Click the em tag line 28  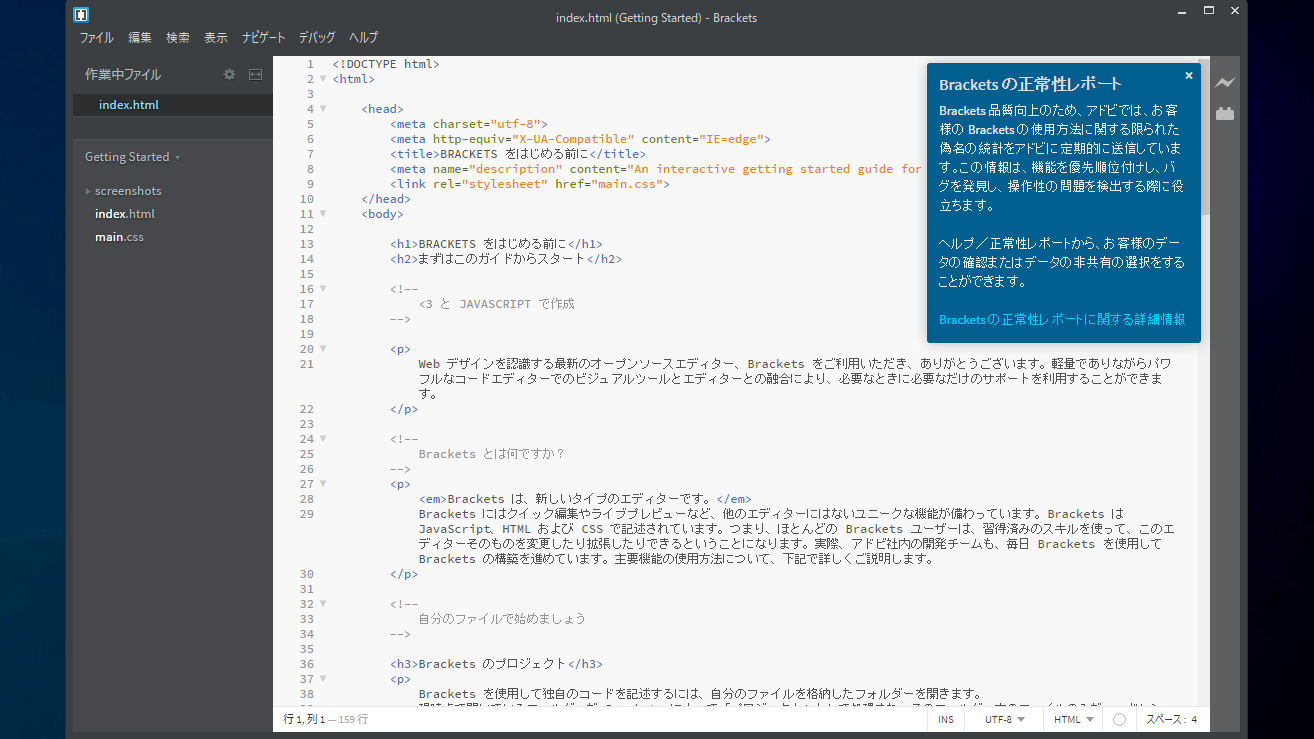click(x=584, y=499)
